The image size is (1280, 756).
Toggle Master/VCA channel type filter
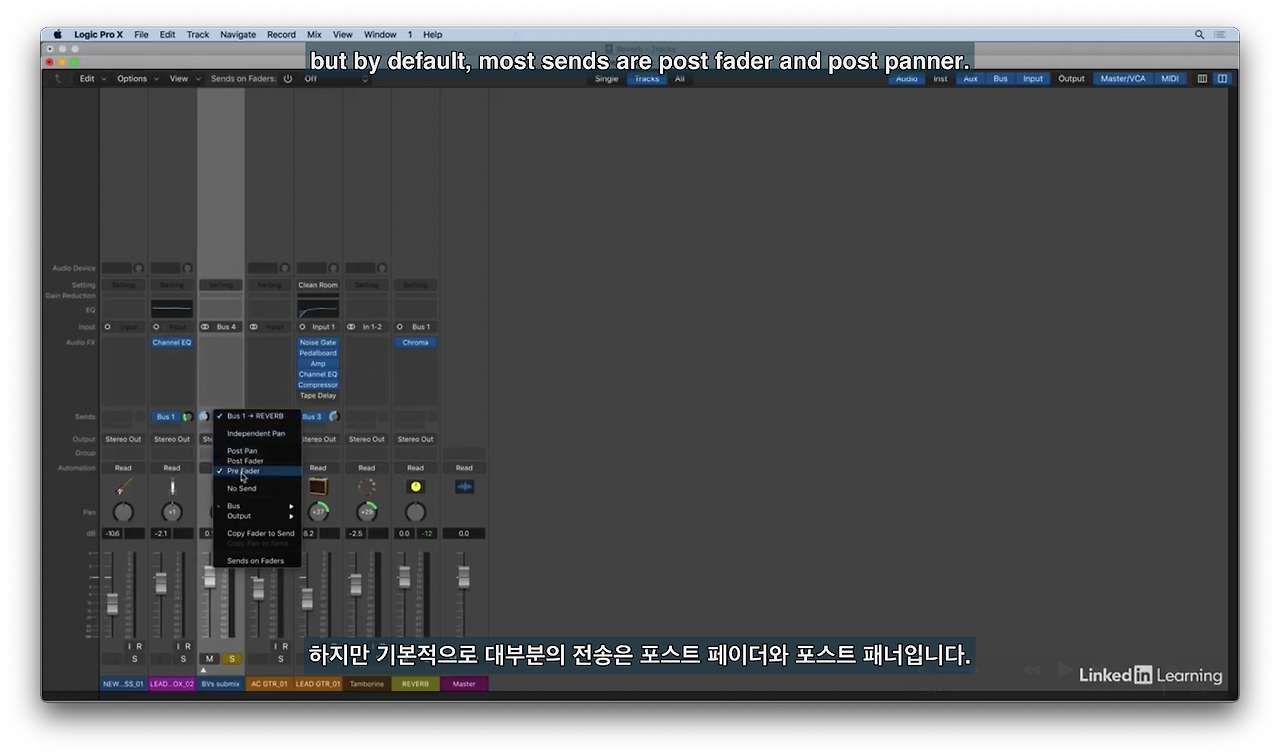(x=1123, y=79)
